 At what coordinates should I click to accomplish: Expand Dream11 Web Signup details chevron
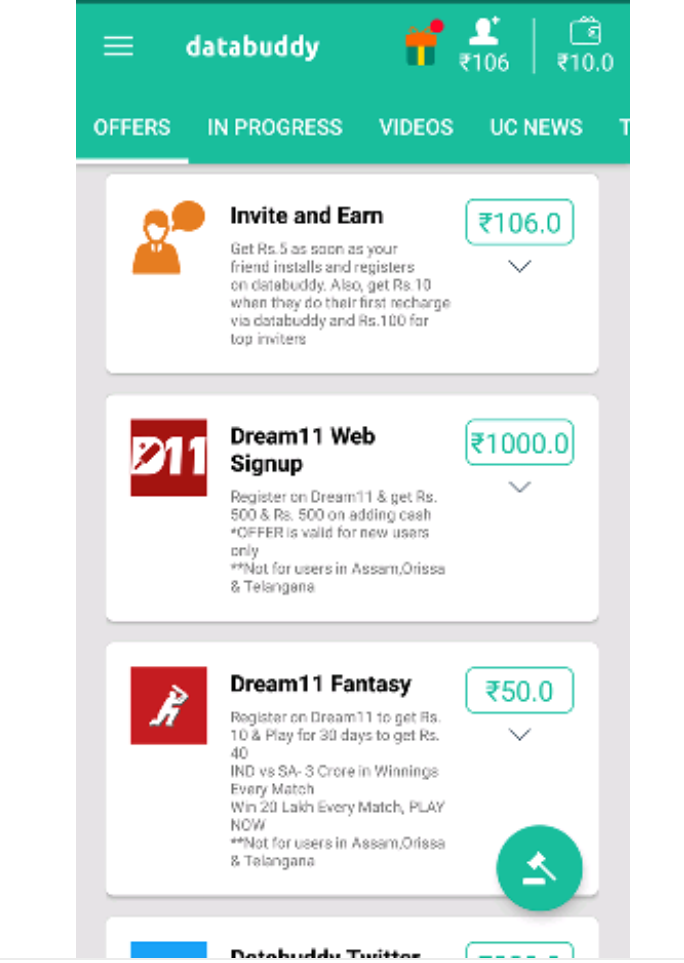point(519,487)
